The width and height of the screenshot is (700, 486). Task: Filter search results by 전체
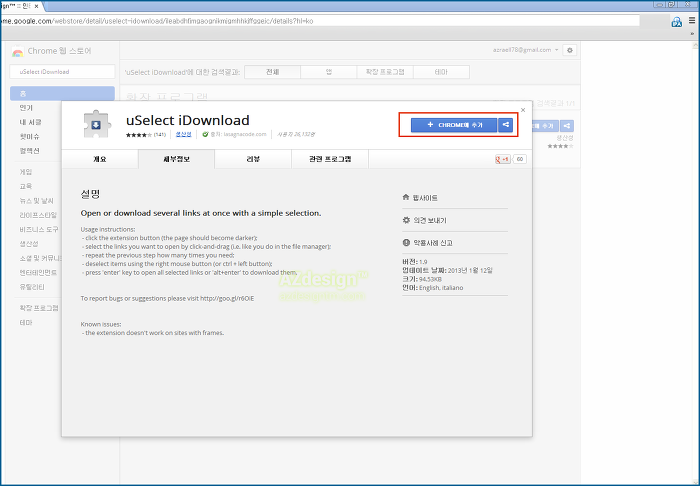coord(272,72)
